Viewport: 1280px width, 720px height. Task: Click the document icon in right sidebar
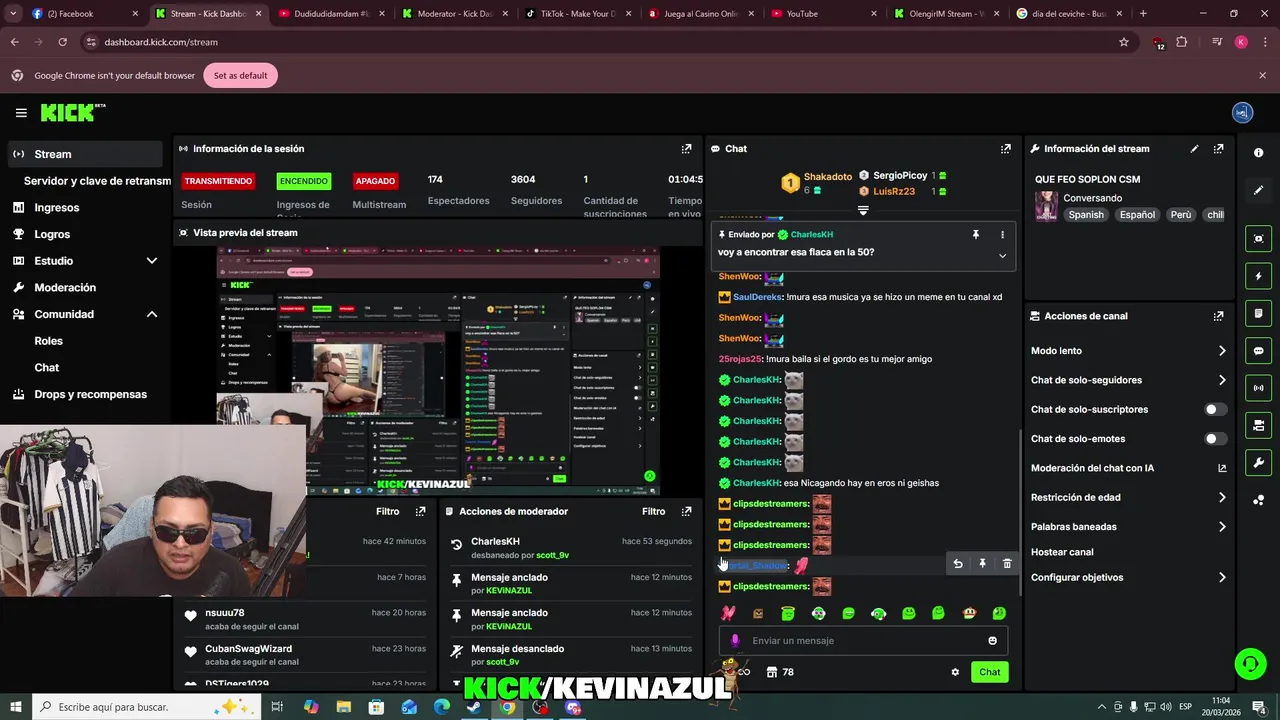1259,313
